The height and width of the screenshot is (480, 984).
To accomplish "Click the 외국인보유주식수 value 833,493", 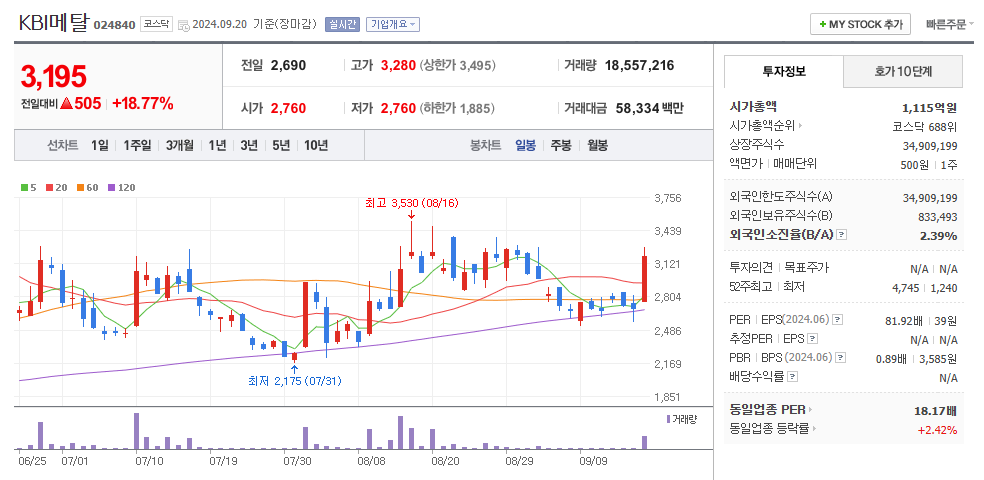I will pos(938,217).
